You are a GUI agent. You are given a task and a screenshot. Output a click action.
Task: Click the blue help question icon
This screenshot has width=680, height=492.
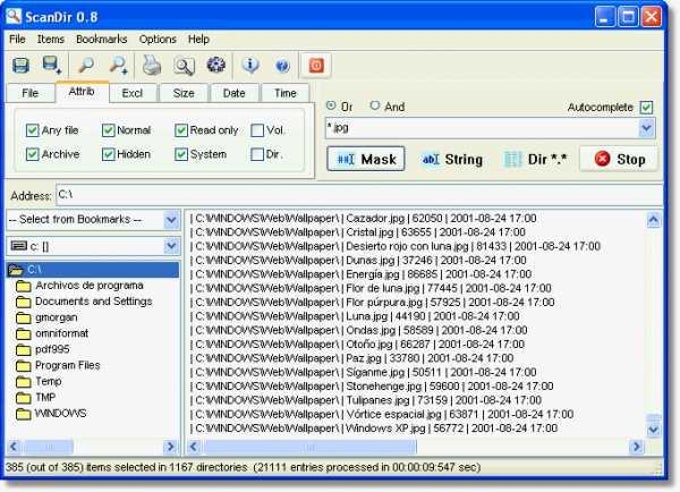(x=282, y=66)
